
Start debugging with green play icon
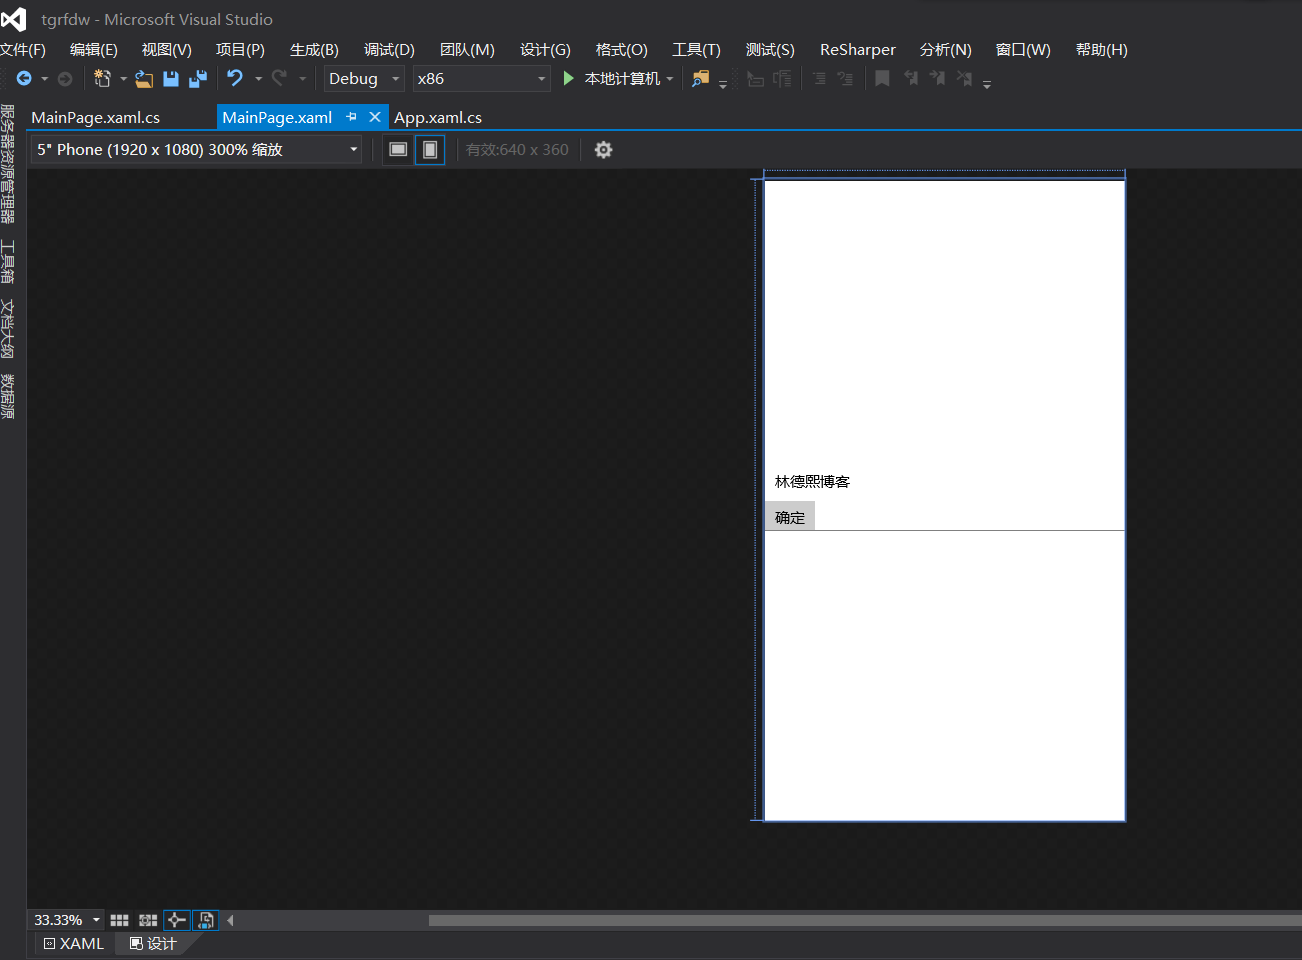click(x=568, y=78)
